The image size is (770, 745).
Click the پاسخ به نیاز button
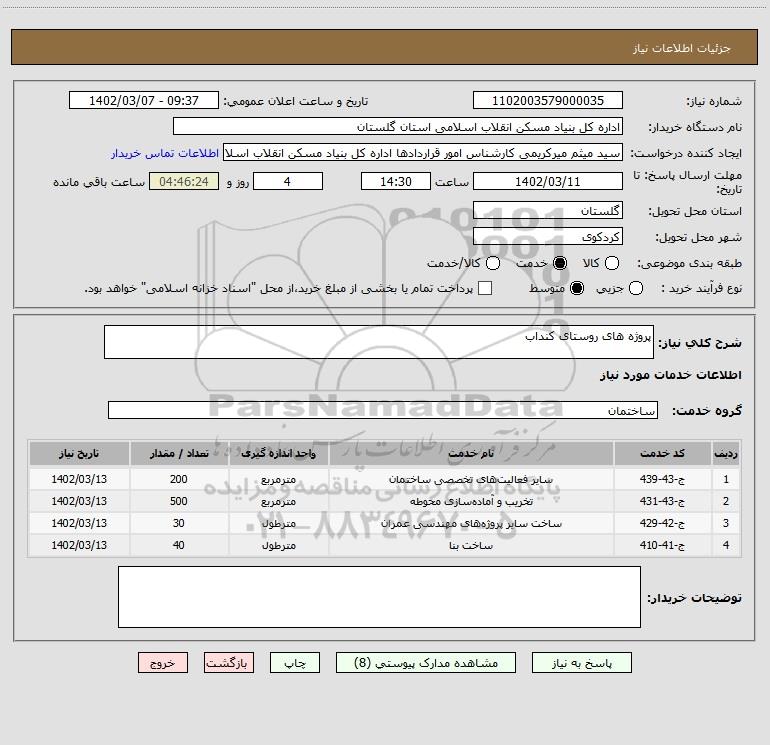[581, 663]
